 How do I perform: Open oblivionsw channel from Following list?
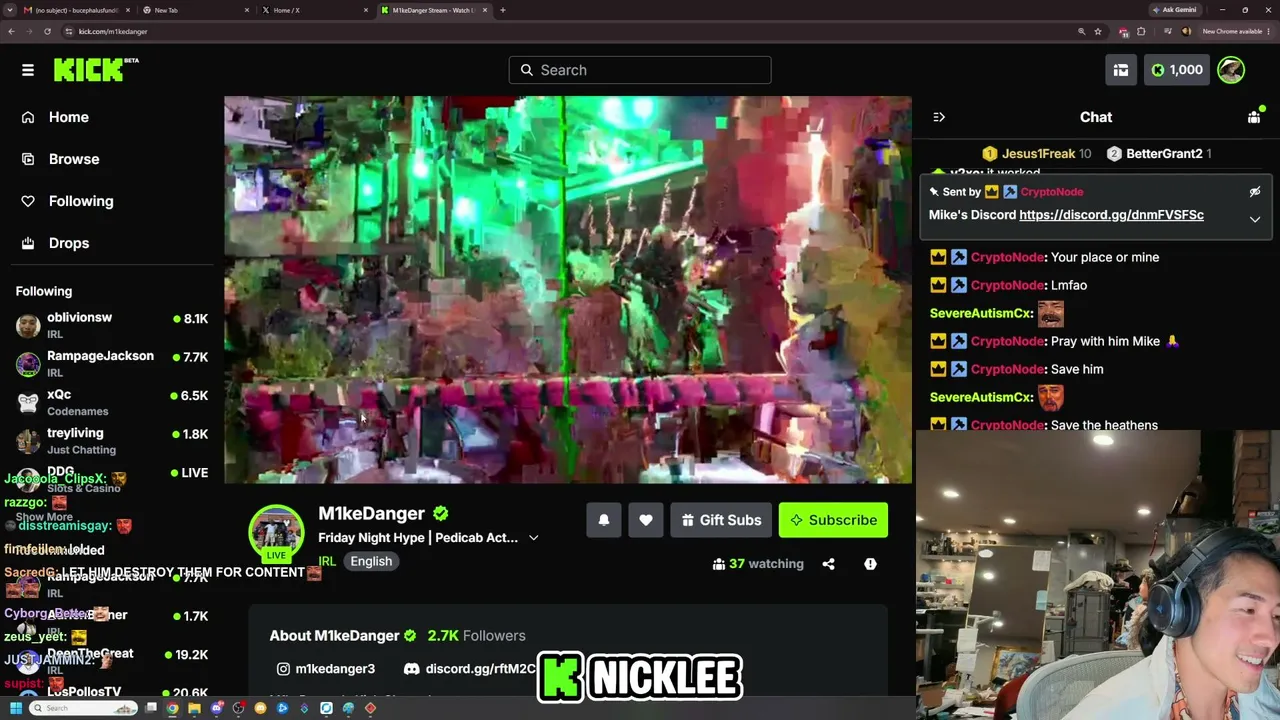tap(112, 325)
